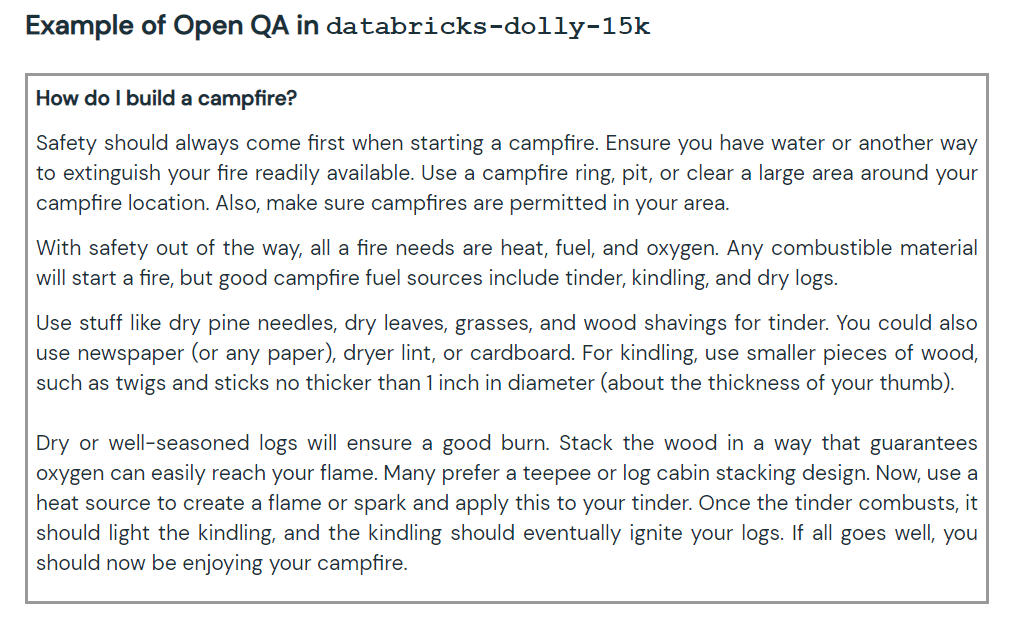Viewport: 1012px width, 618px height.
Task: Click the word 'Safety' starting first paragraph
Action: coord(66,143)
